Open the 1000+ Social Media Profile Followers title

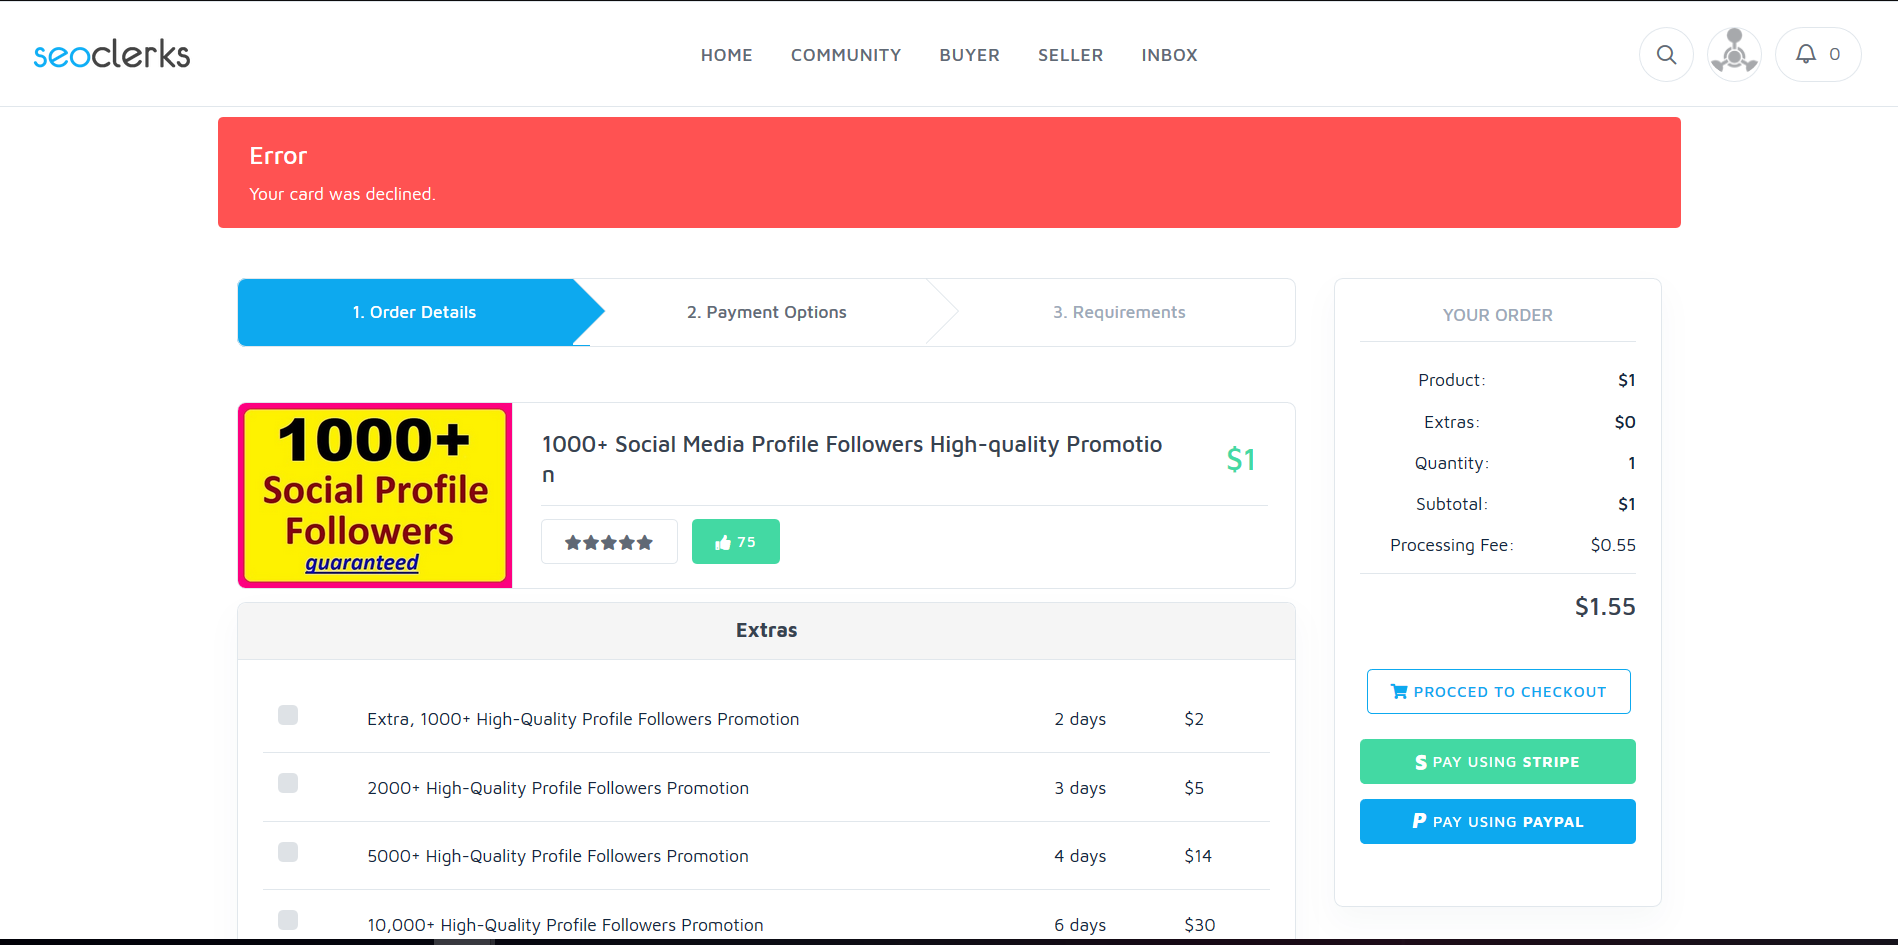click(x=852, y=459)
